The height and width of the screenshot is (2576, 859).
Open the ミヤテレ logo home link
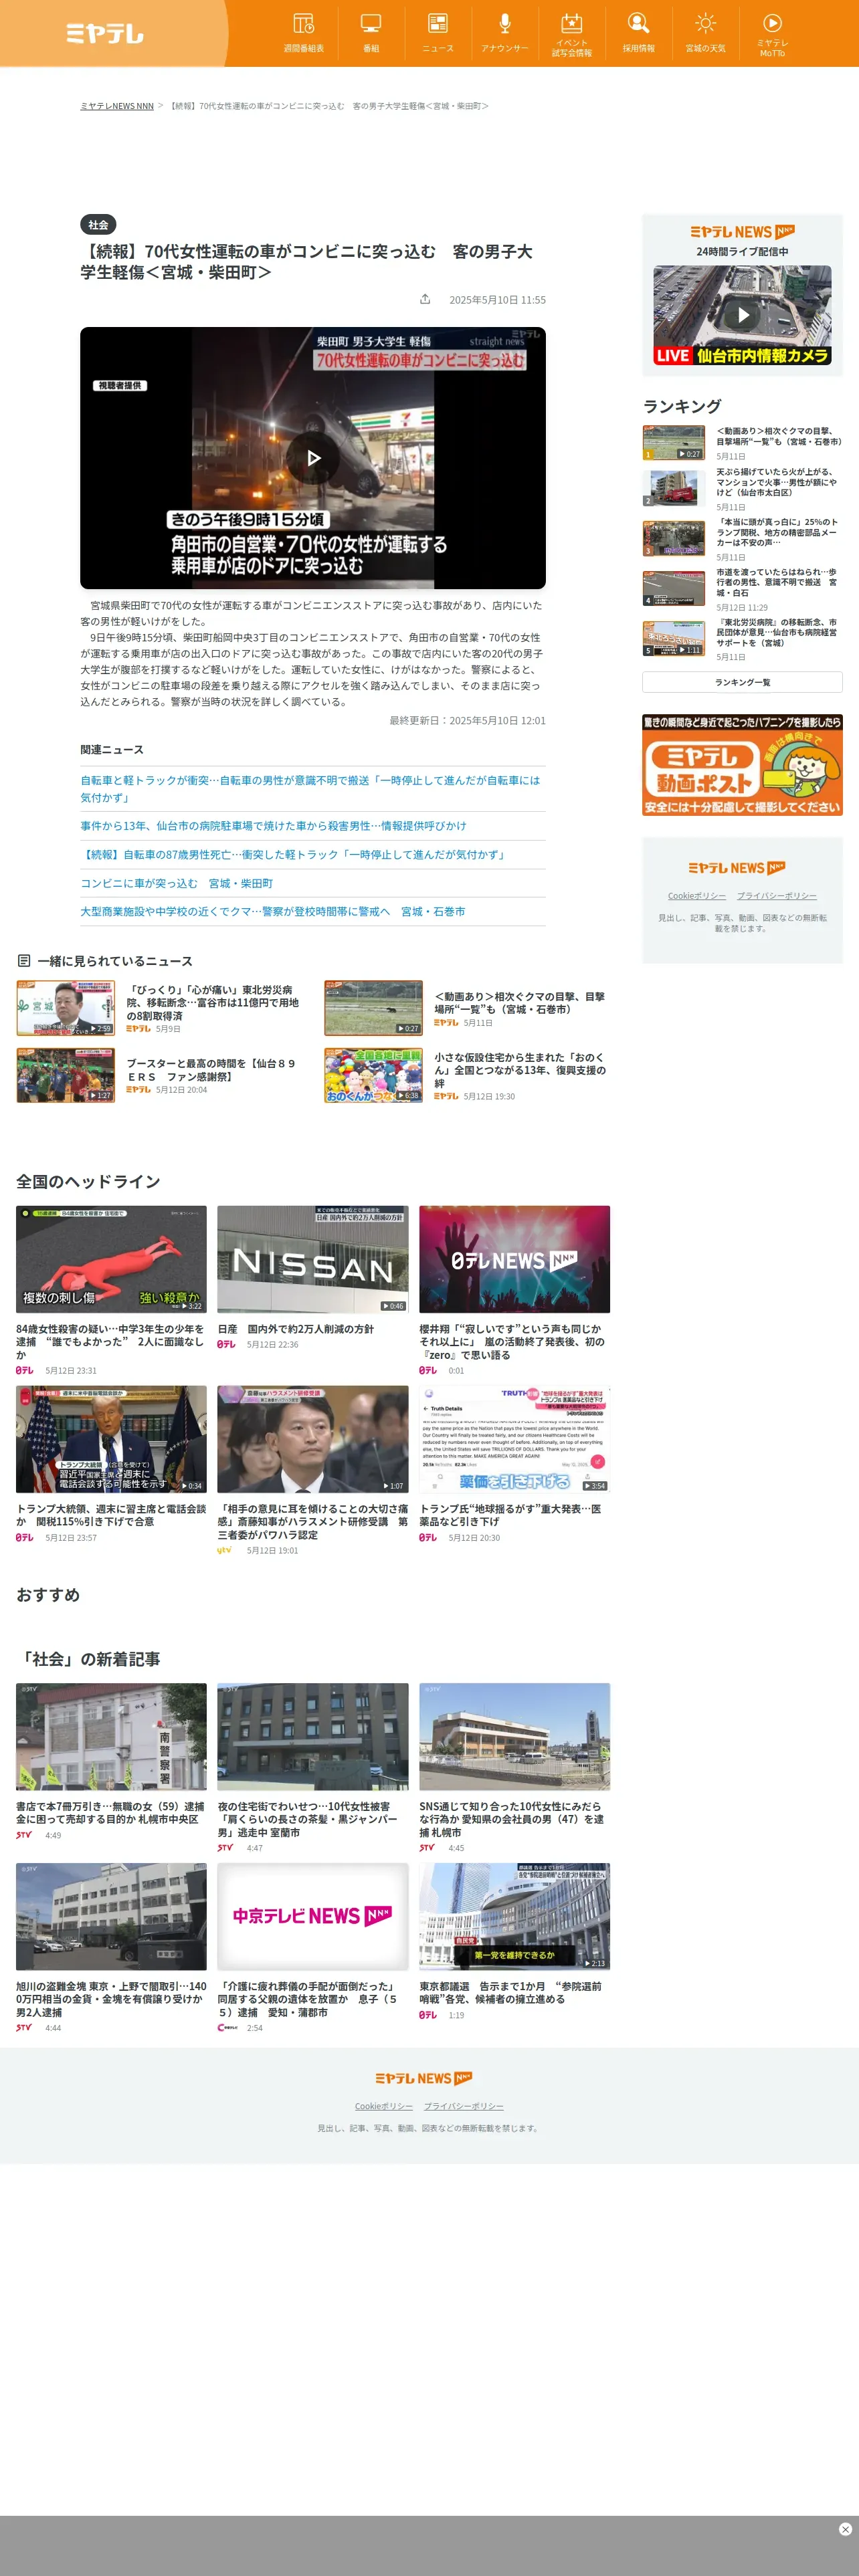click(105, 33)
